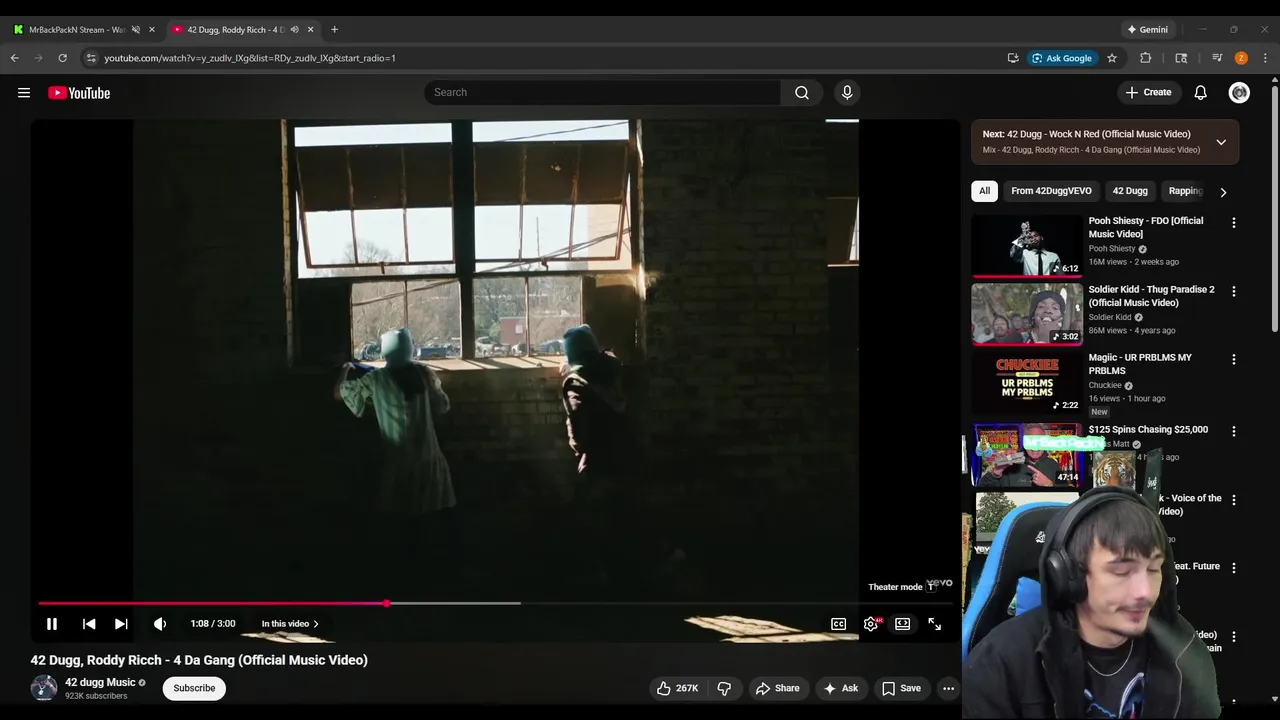
Task: Open the 42 dugg Music channel avatar
Action: pyautogui.click(x=44, y=688)
